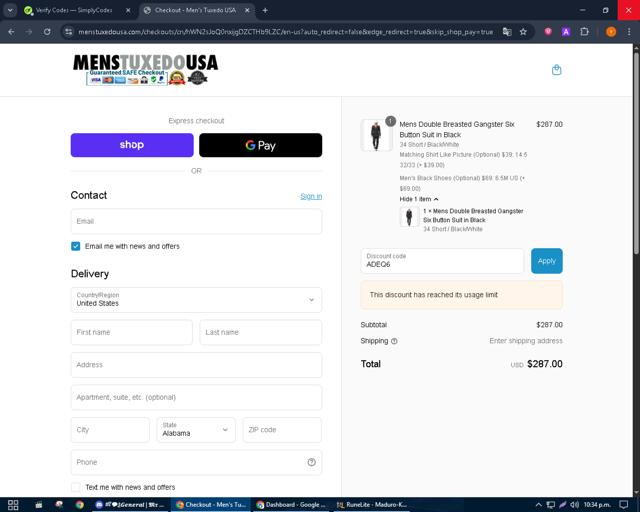Focus the Phone input field
The image size is (640, 512).
click(x=196, y=462)
